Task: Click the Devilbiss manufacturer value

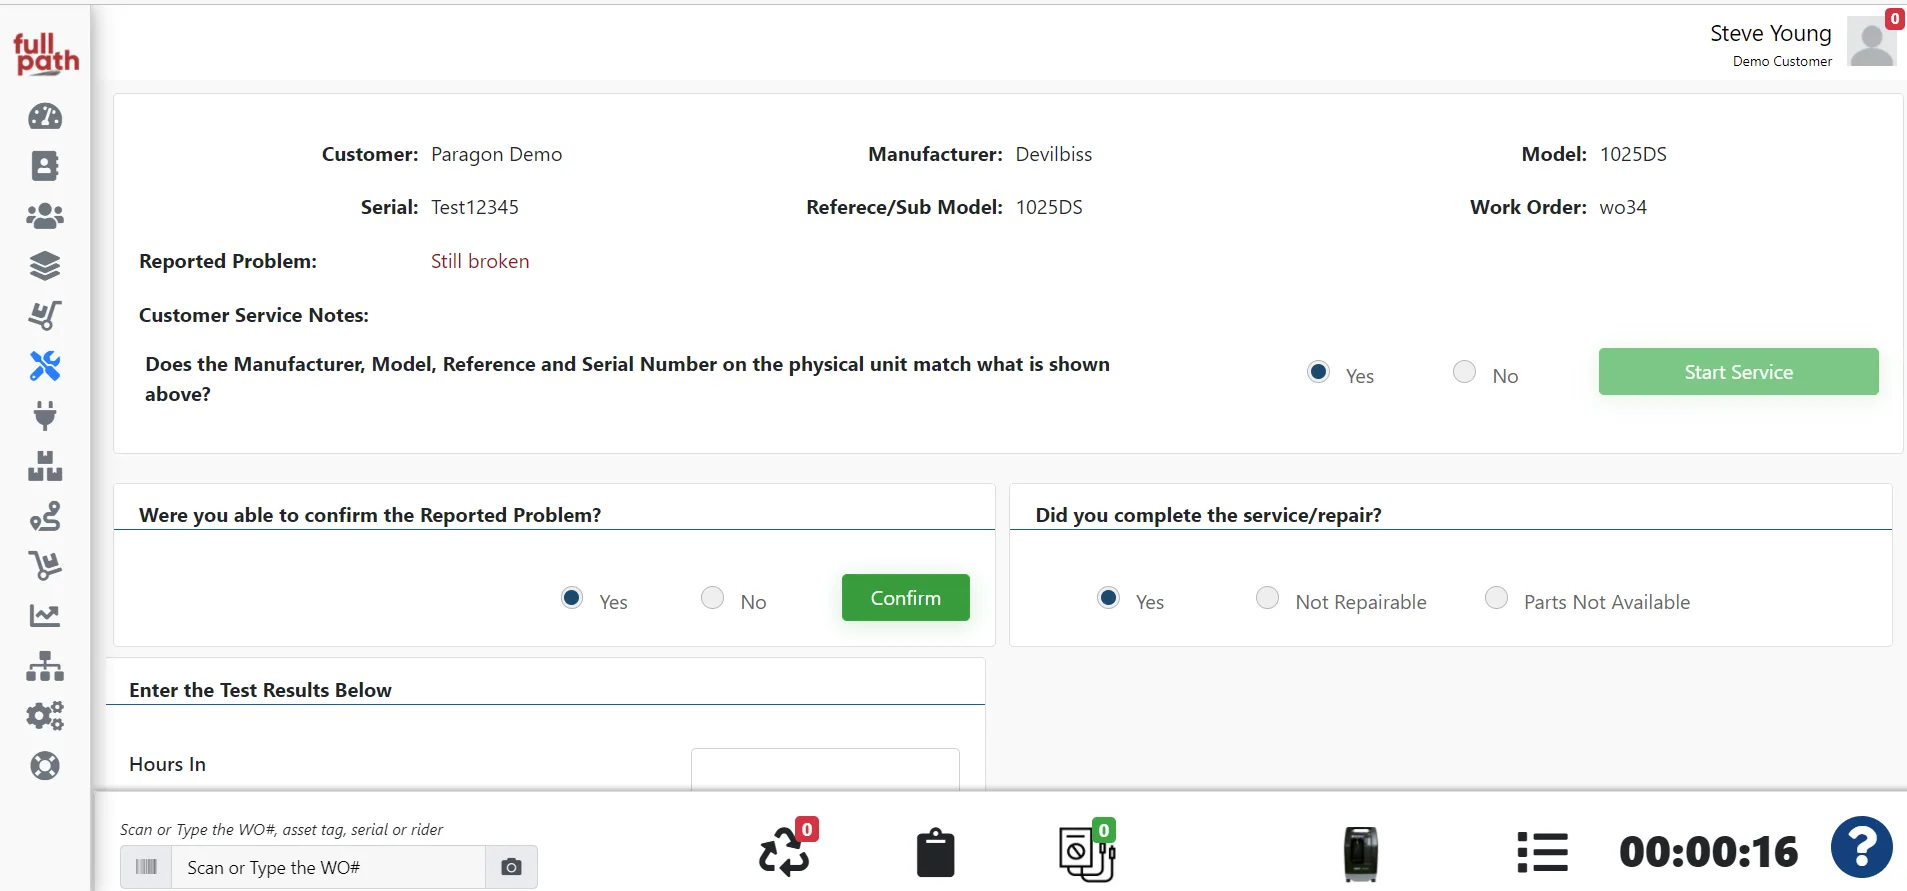Action: click(x=1054, y=154)
